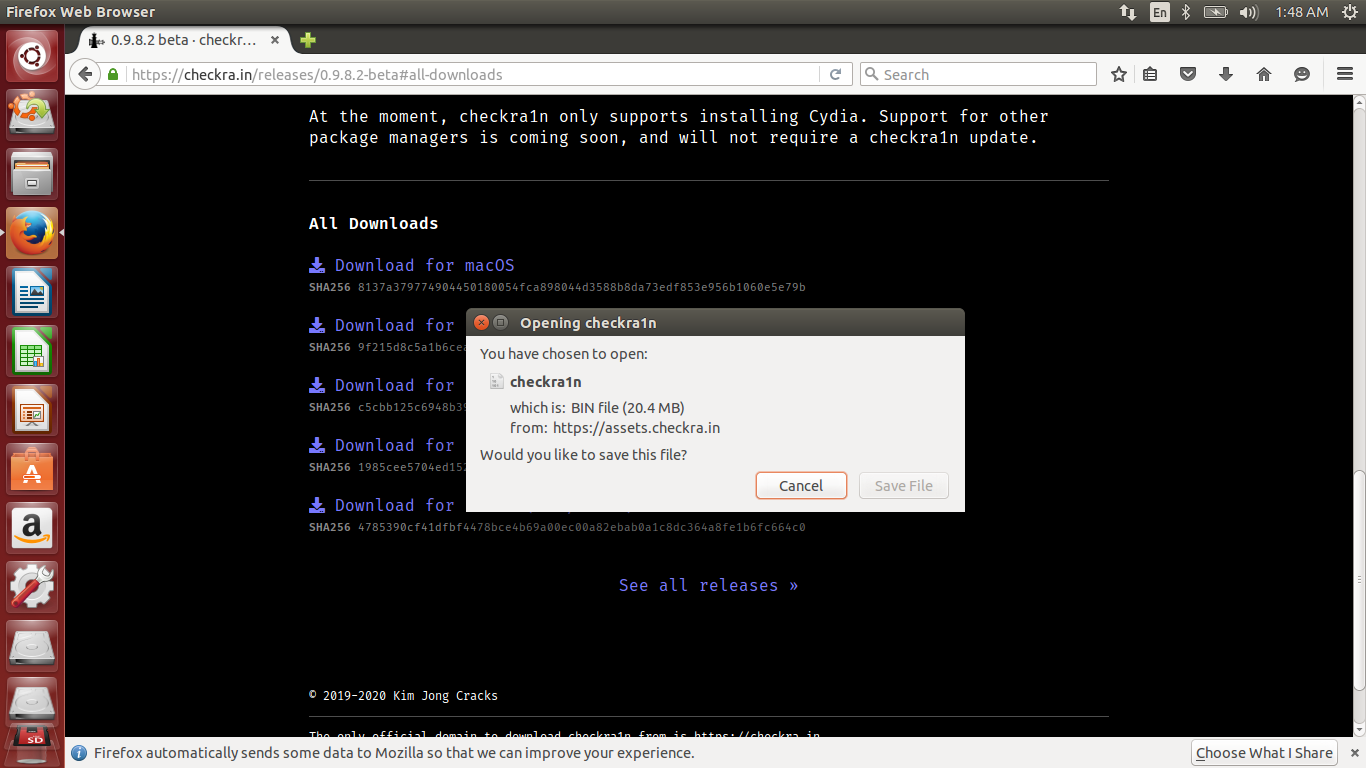Click the Hello chat smiley icon
The width and height of the screenshot is (1366, 768).
[1302, 74]
